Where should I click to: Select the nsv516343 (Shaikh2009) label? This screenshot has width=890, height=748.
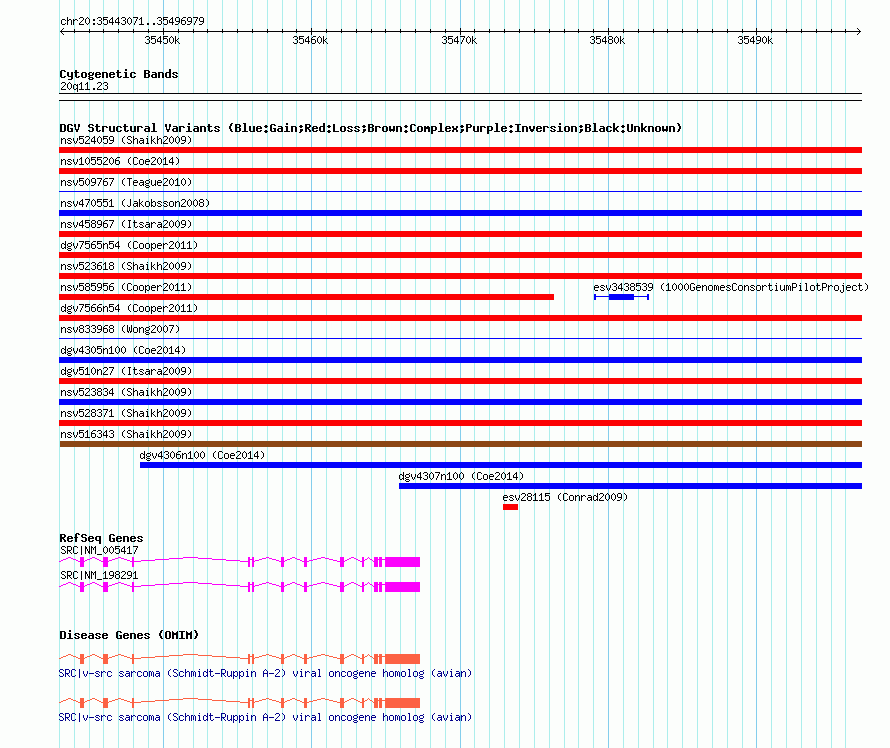pos(126,434)
